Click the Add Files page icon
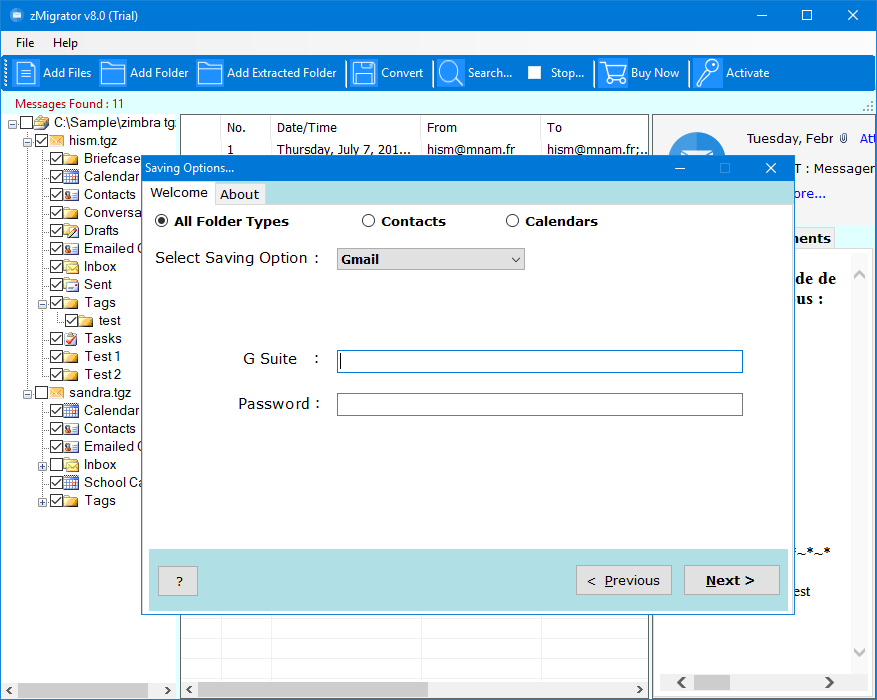 [26, 73]
